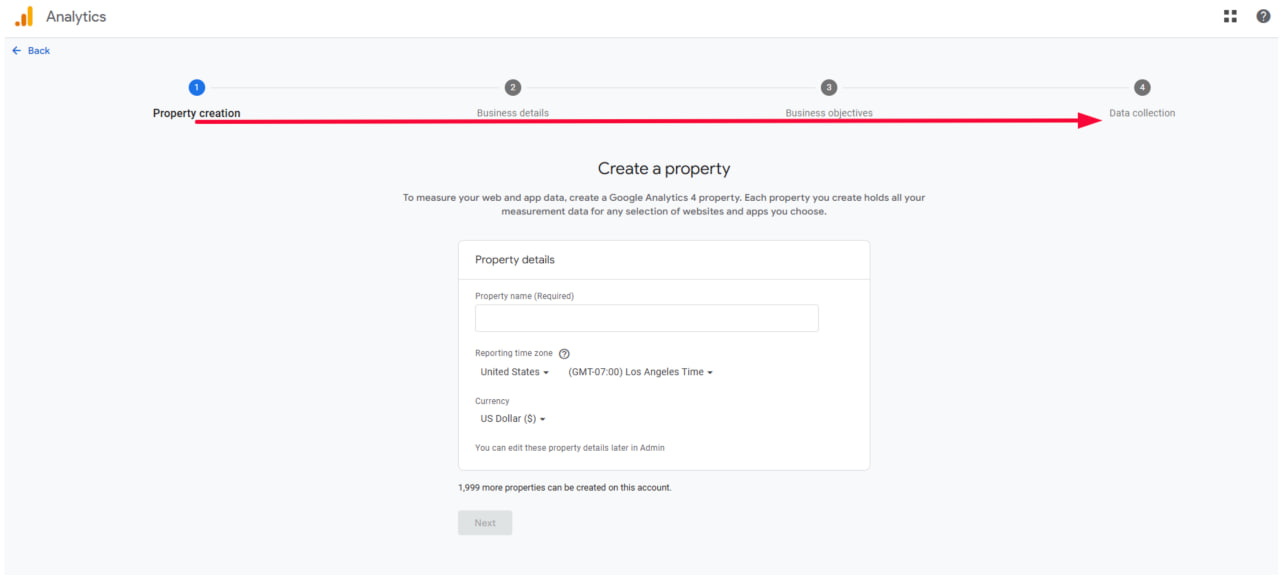This screenshot has width=1280, height=578.
Task: Select step 1 circle in the stepper
Action: [197, 88]
